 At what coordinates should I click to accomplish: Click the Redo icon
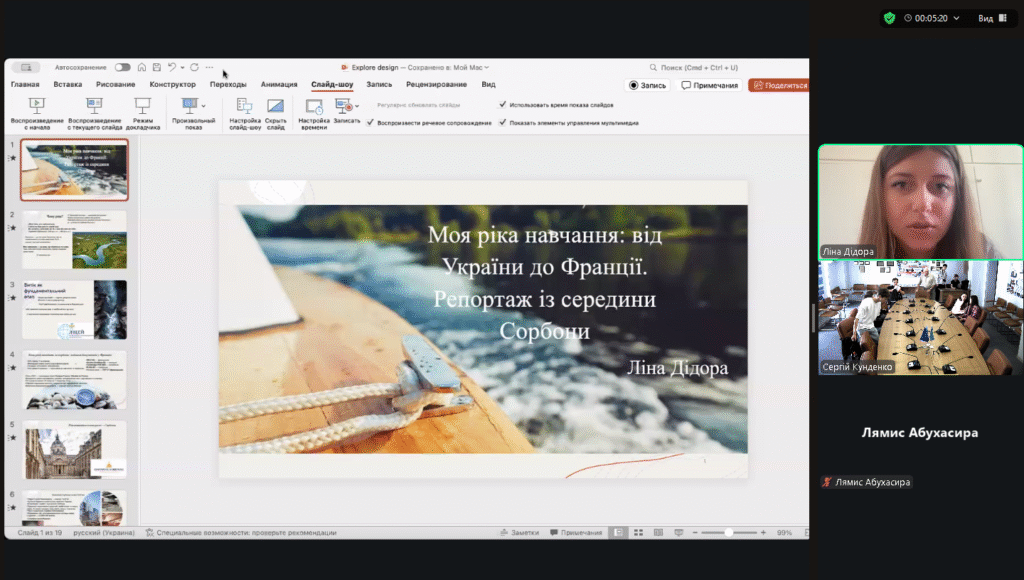point(195,67)
